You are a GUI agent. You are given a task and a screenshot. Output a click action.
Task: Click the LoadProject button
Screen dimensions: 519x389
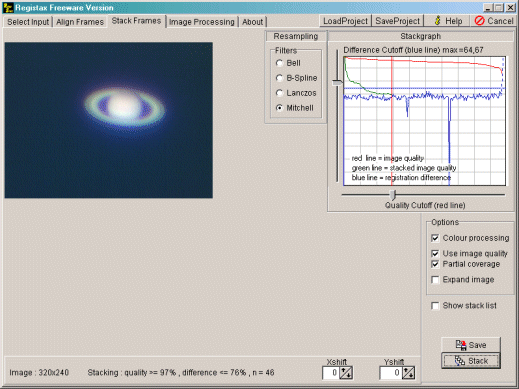click(345, 21)
